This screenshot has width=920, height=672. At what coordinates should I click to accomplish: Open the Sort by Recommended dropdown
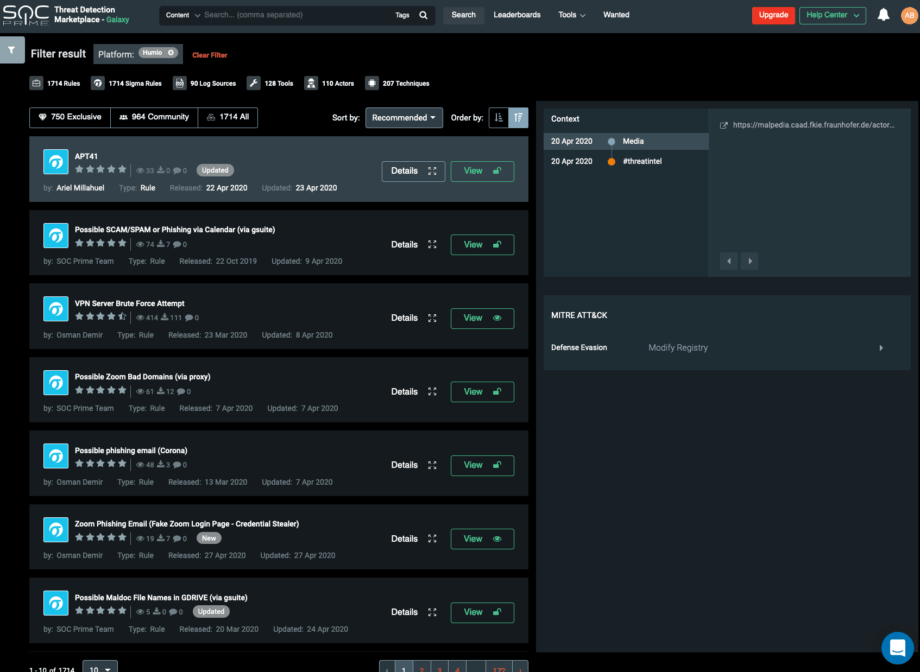click(x=404, y=118)
